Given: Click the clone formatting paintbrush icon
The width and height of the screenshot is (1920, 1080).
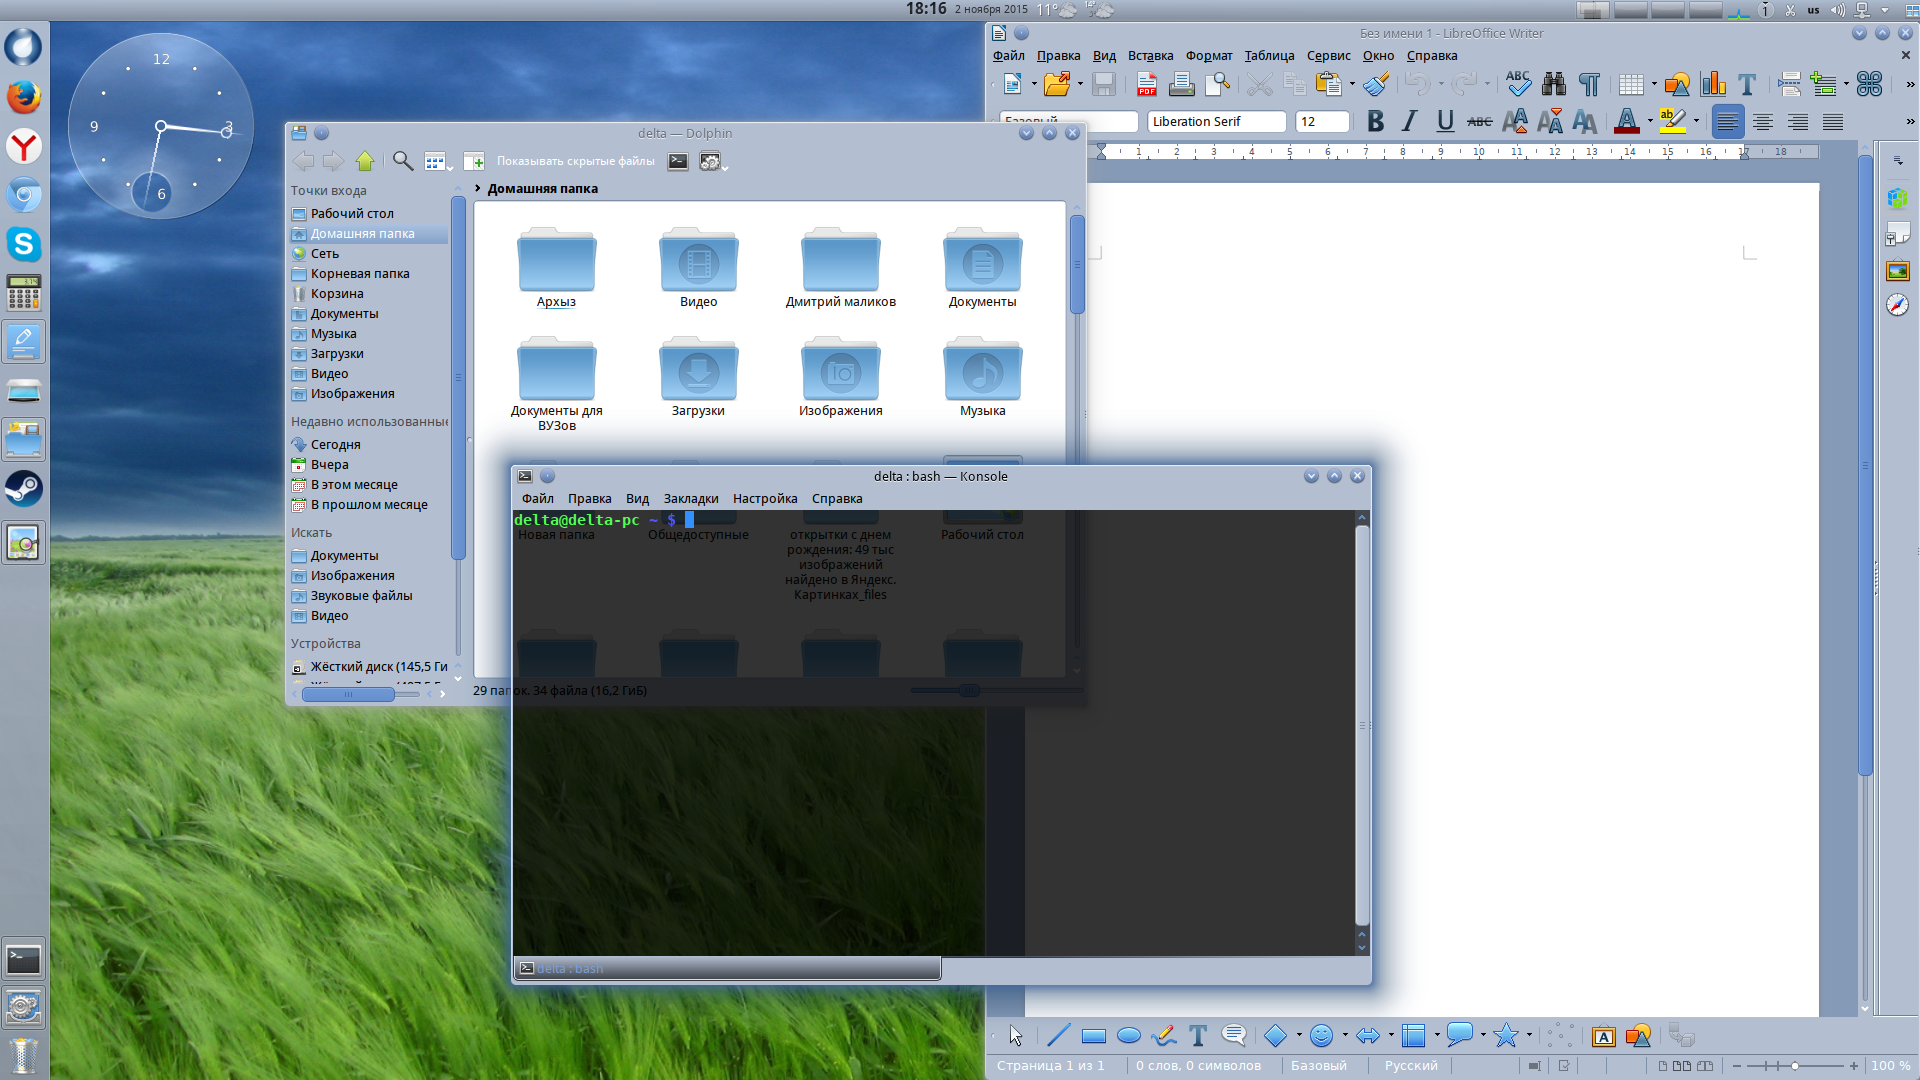Looking at the screenshot, I should pos(1376,85).
